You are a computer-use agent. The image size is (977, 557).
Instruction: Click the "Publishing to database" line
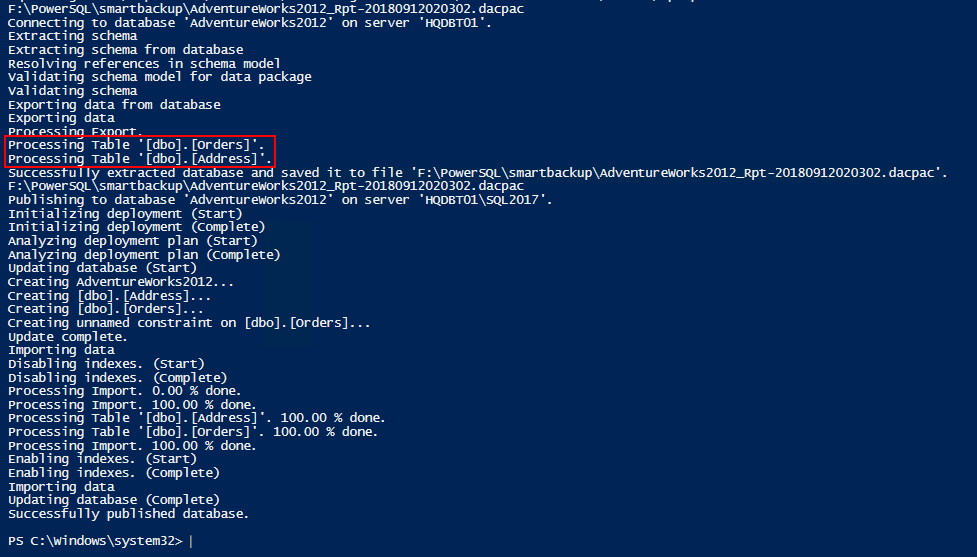click(280, 200)
